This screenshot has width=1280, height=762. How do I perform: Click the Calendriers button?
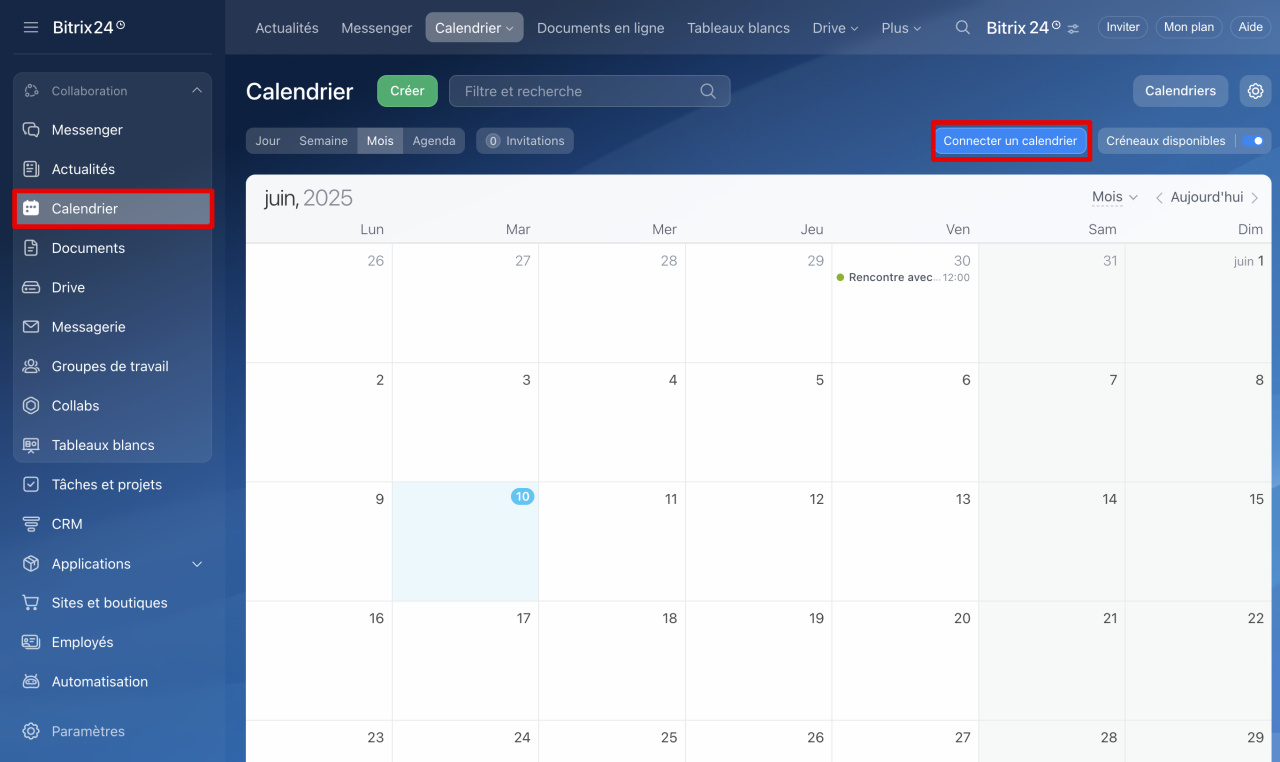tap(1180, 91)
